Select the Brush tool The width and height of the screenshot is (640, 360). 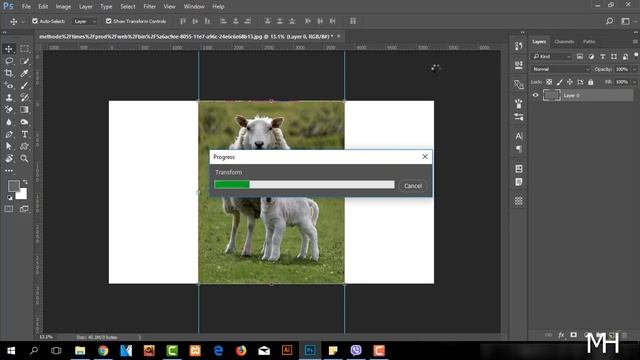point(24,85)
